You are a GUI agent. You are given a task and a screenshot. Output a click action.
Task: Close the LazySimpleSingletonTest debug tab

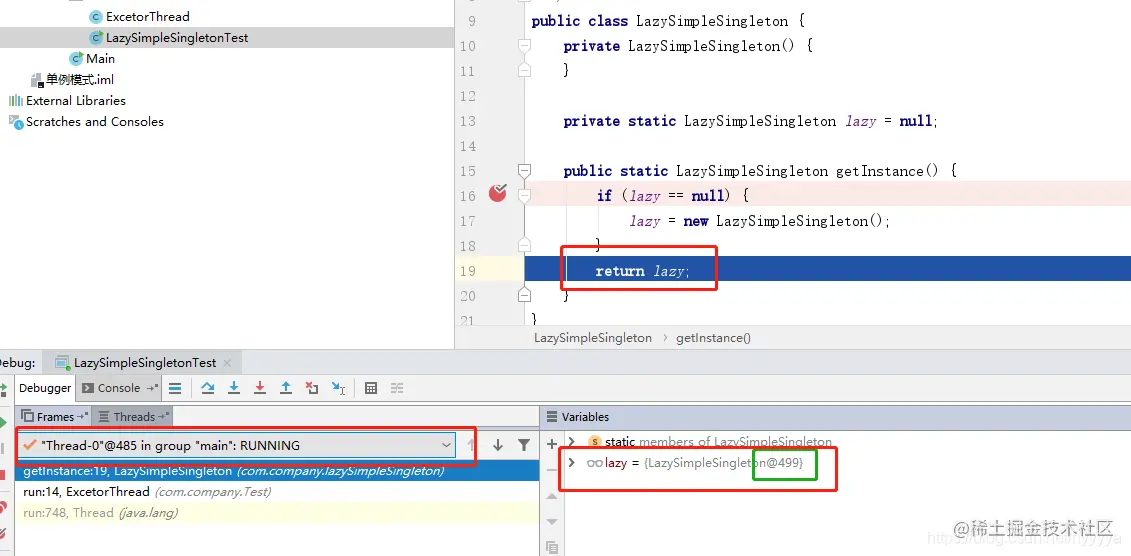coord(227,363)
